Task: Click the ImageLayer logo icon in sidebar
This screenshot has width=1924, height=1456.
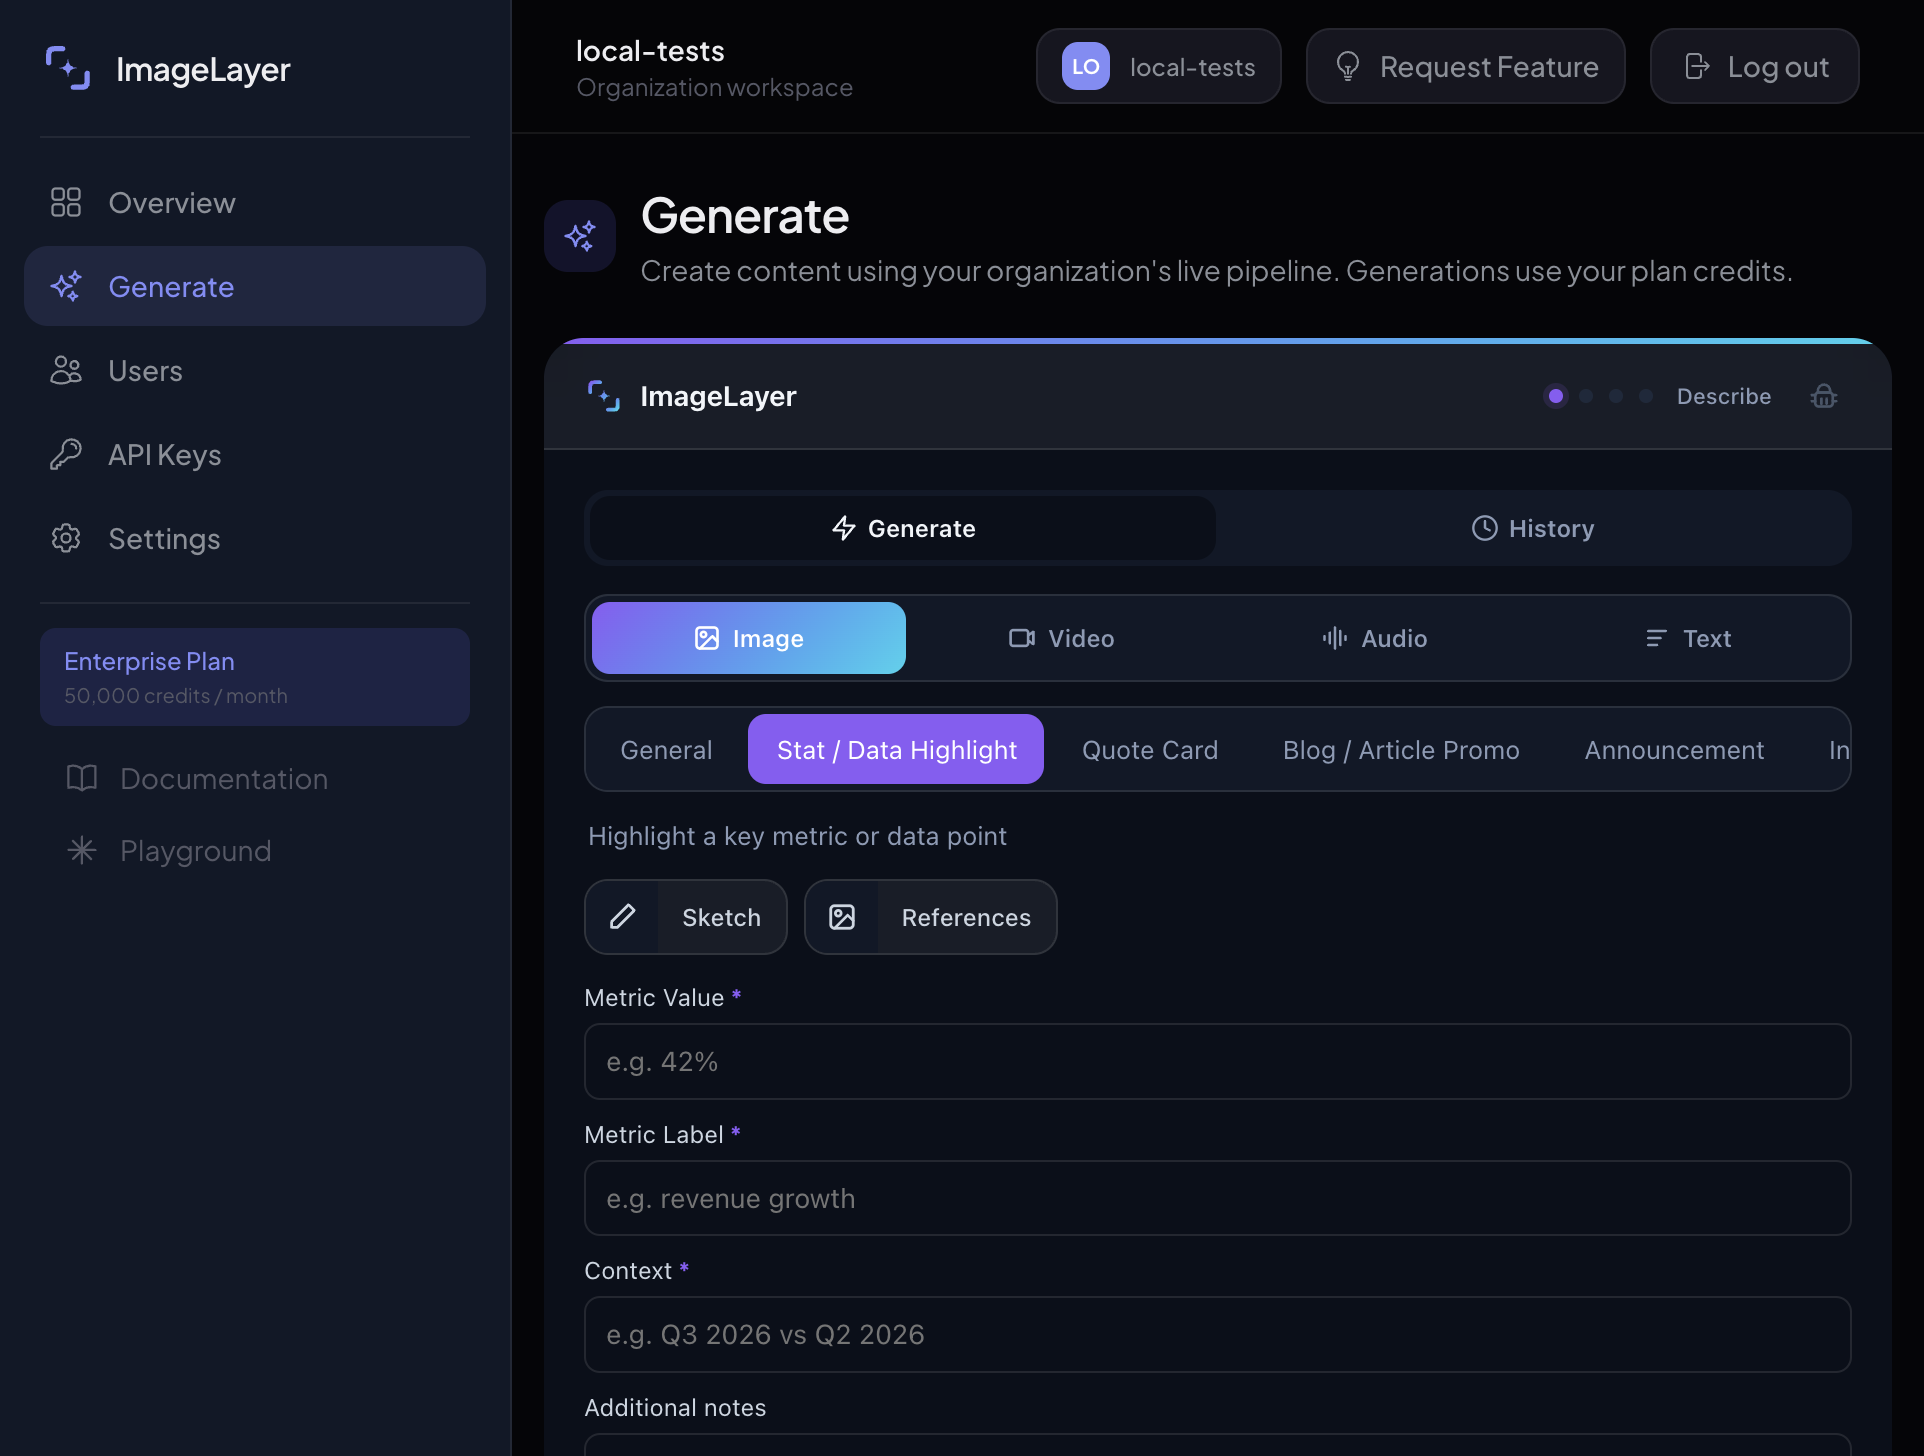Action: click(68, 68)
